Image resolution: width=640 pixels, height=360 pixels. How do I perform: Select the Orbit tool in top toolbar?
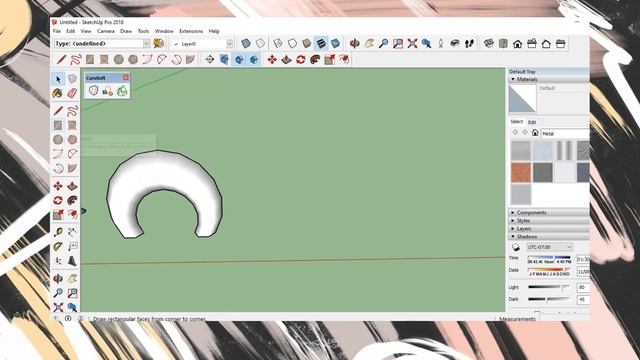click(x=355, y=43)
